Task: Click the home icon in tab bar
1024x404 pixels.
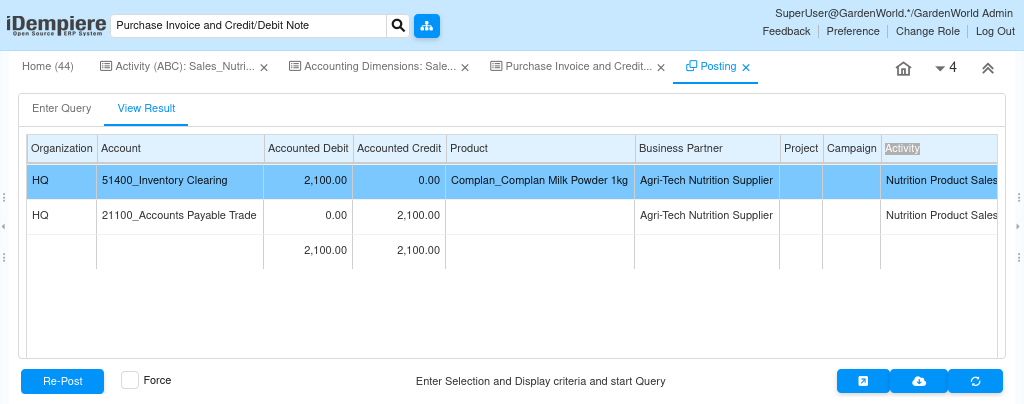Action: 903,68
